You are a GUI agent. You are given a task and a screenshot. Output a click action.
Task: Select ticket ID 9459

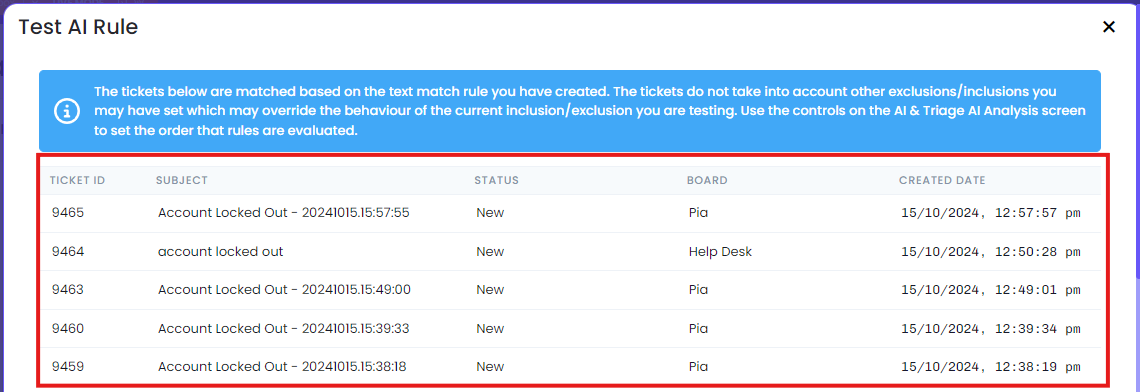pyautogui.click(x=68, y=367)
